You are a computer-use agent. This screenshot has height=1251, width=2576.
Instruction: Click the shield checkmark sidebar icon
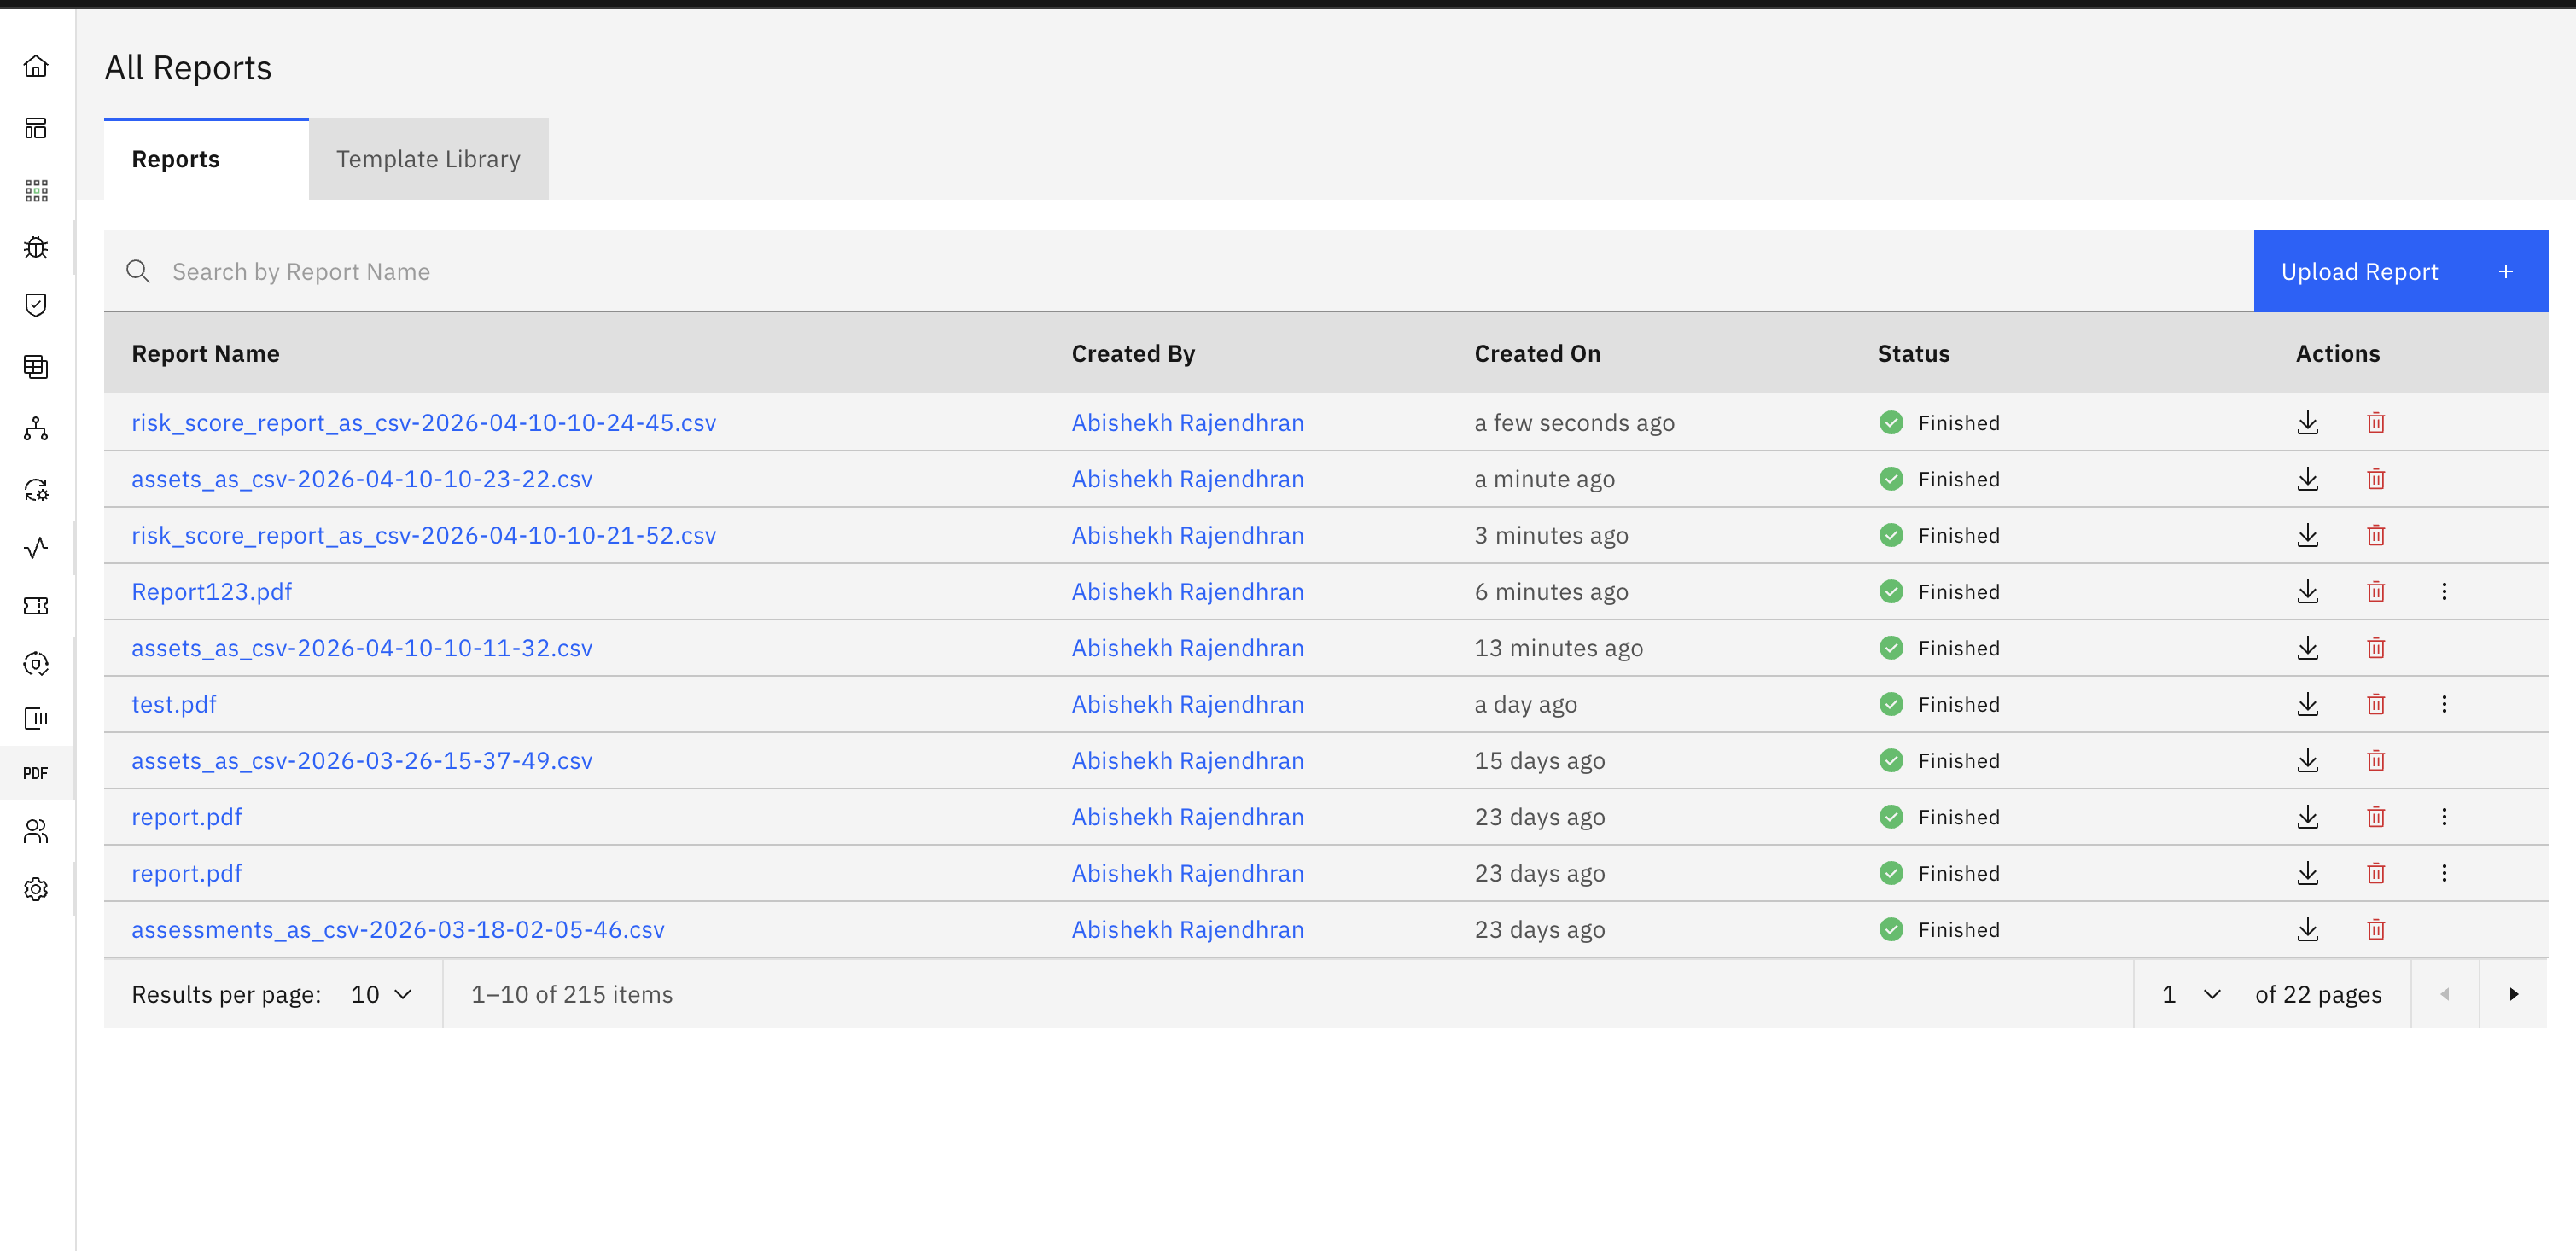click(36, 305)
